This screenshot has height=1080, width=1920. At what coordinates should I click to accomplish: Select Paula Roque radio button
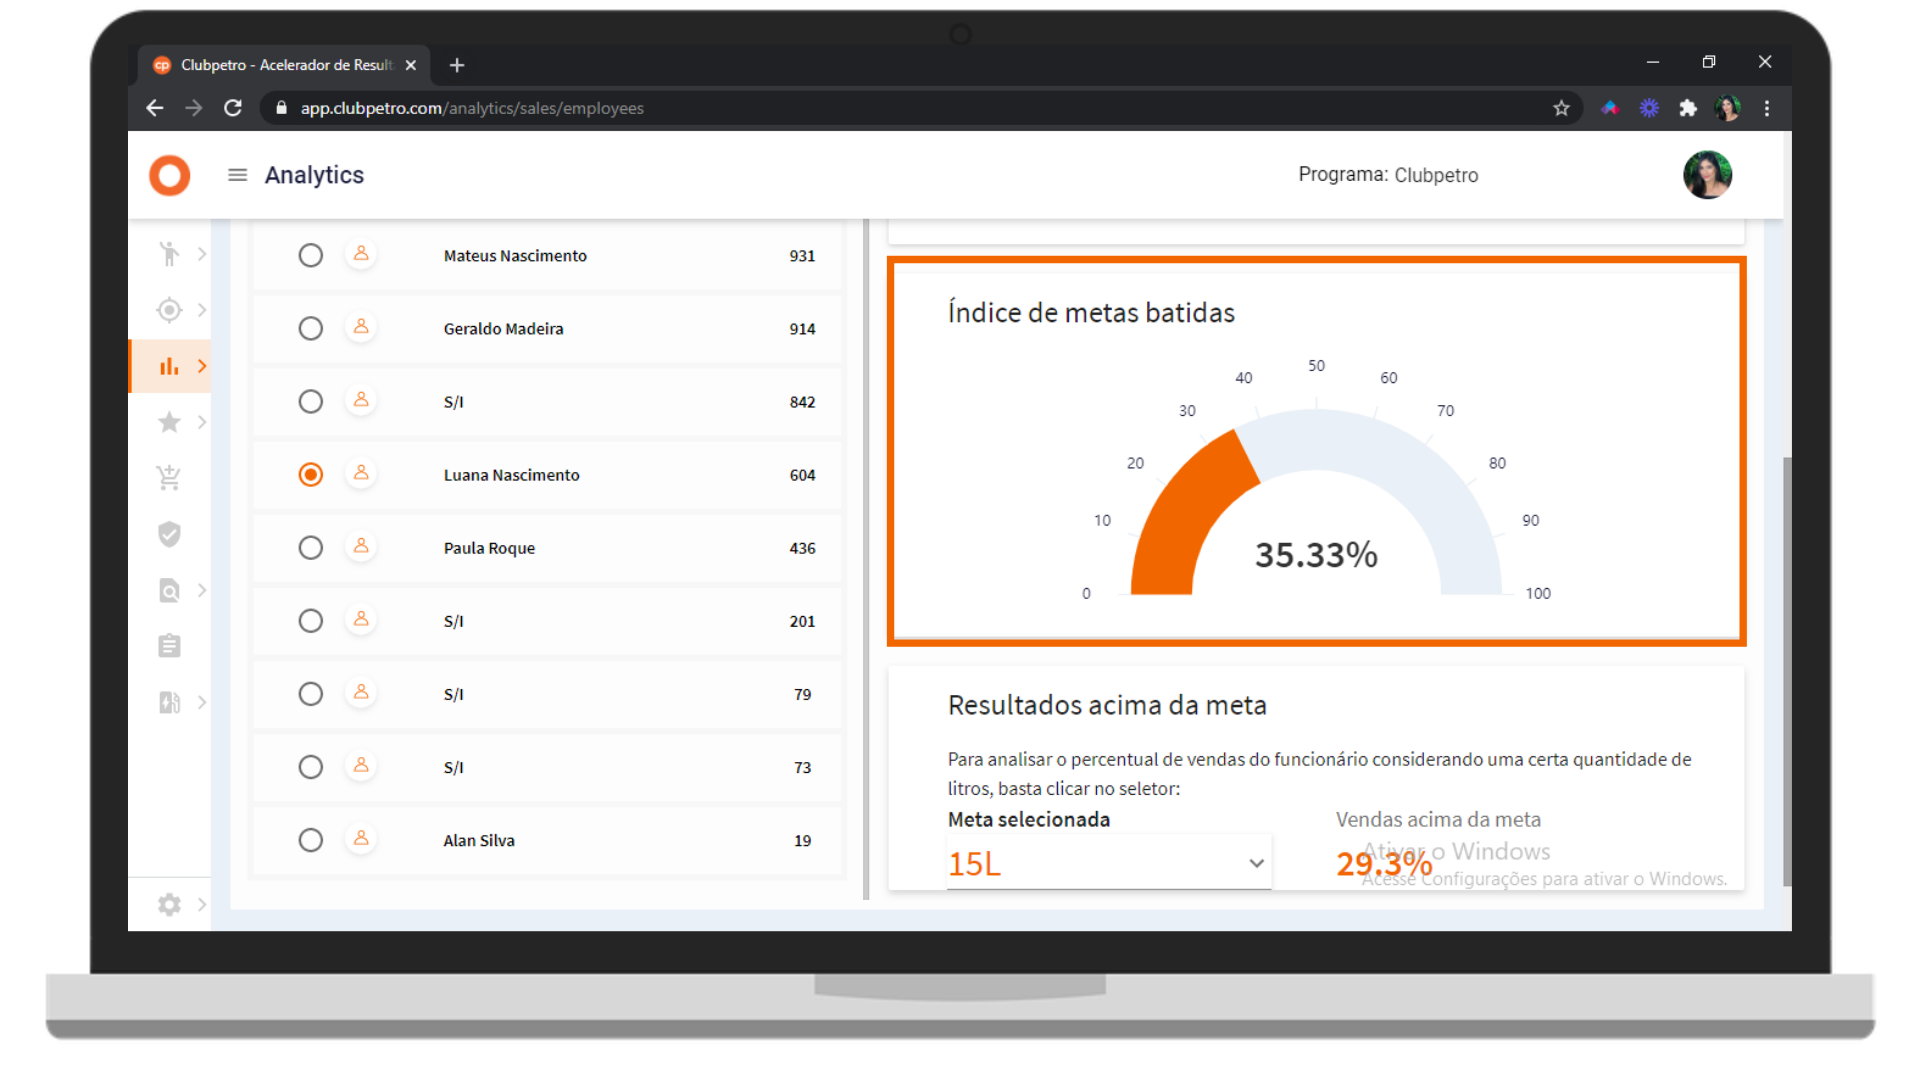pos(311,548)
